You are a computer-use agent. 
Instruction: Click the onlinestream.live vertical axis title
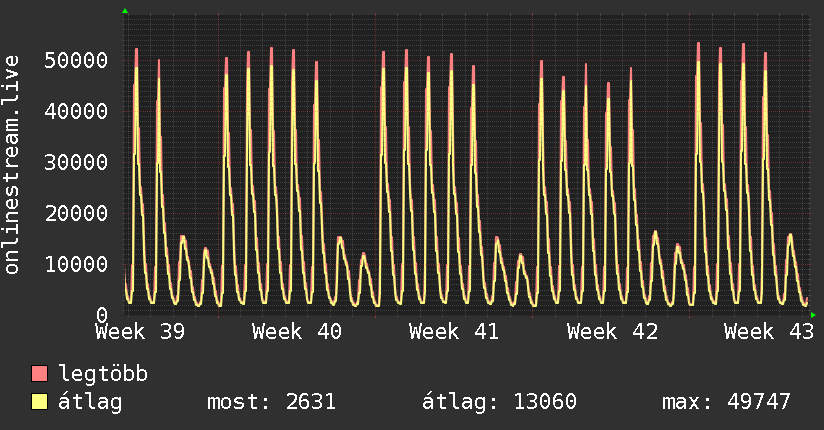[11, 165]
